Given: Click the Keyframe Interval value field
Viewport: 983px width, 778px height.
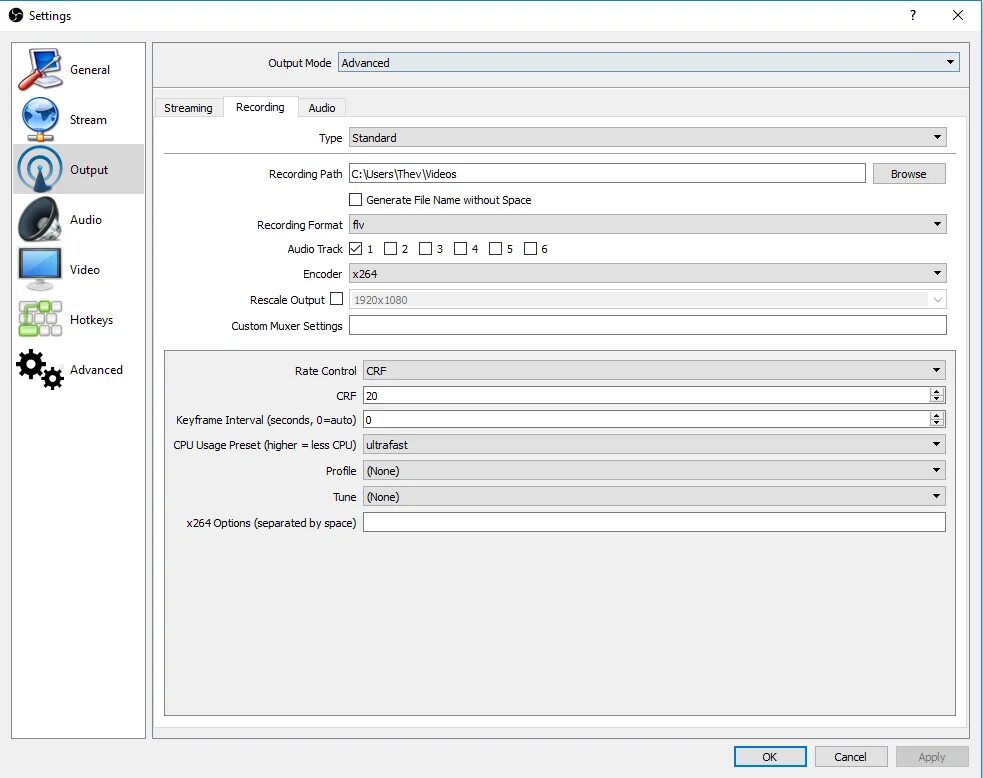Looking at the screenshot, I should 646,419.
